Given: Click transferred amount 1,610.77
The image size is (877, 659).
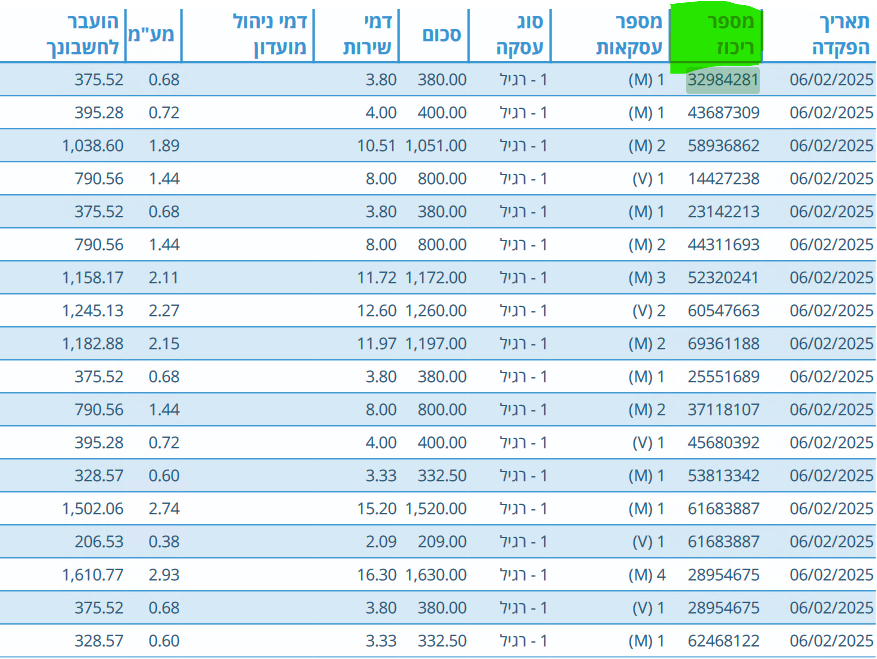Looking at the screenshot, I should pos(92,575).
